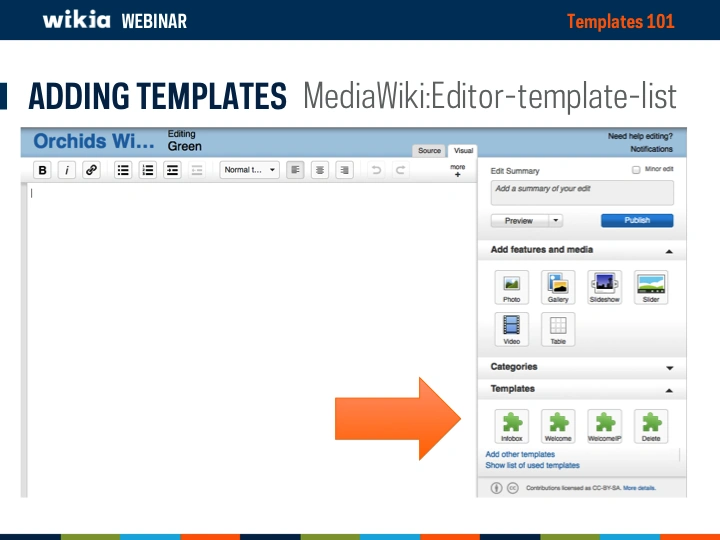
Task: Insert a Gallery into the page
Action: (558, 286)
